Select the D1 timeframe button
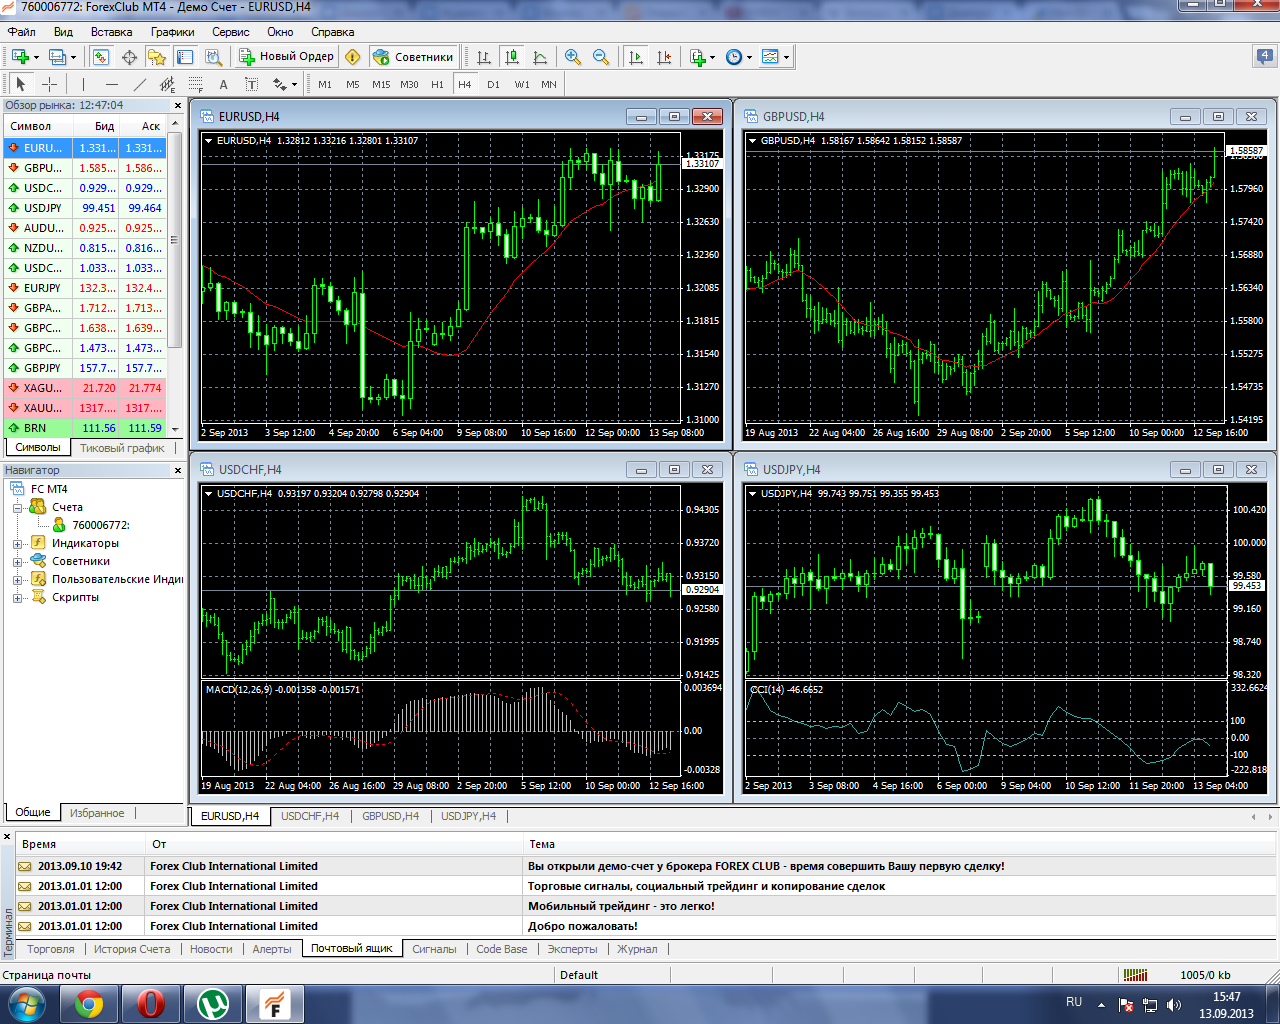1280x1024 pixels. 493,85
